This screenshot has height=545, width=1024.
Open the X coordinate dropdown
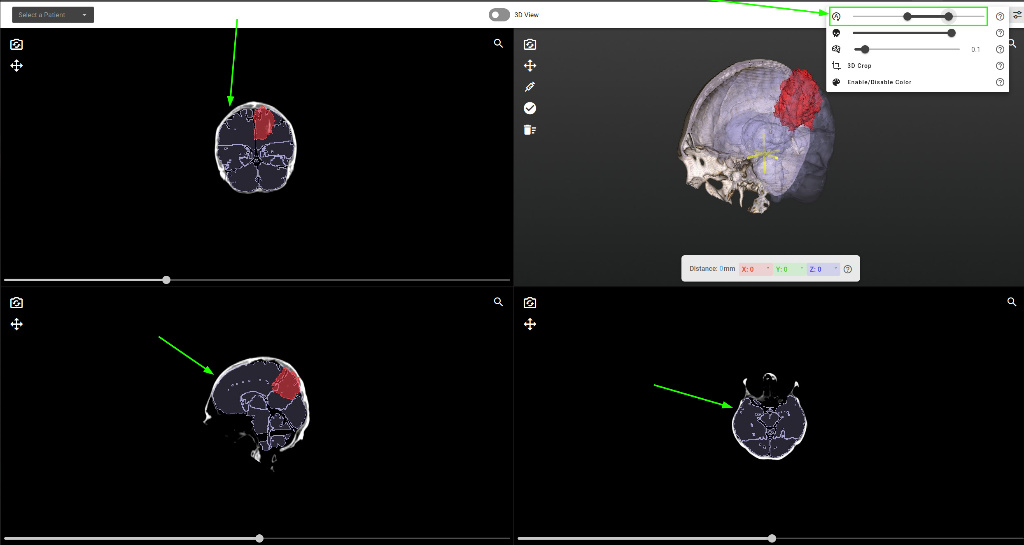pyautogui.click(x=756, y=269)
